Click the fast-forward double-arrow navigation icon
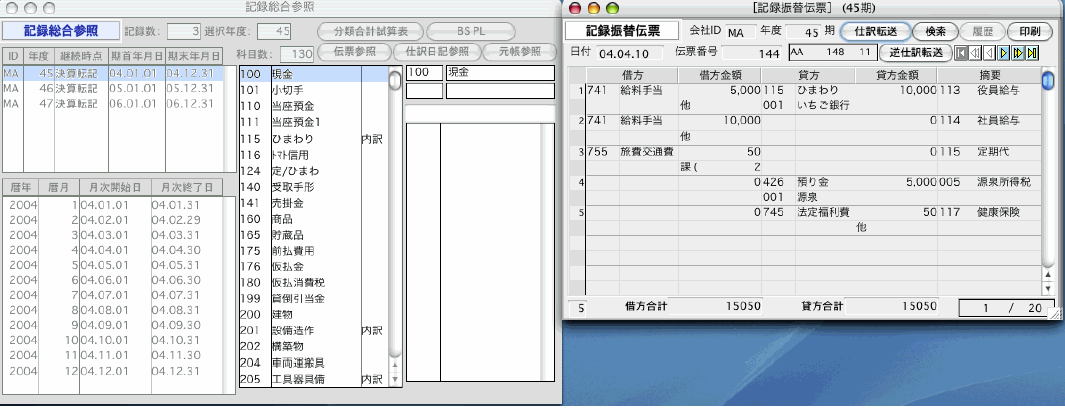Image resolution: width=1065 pixels, height=410 pixels. [1018, 53]
